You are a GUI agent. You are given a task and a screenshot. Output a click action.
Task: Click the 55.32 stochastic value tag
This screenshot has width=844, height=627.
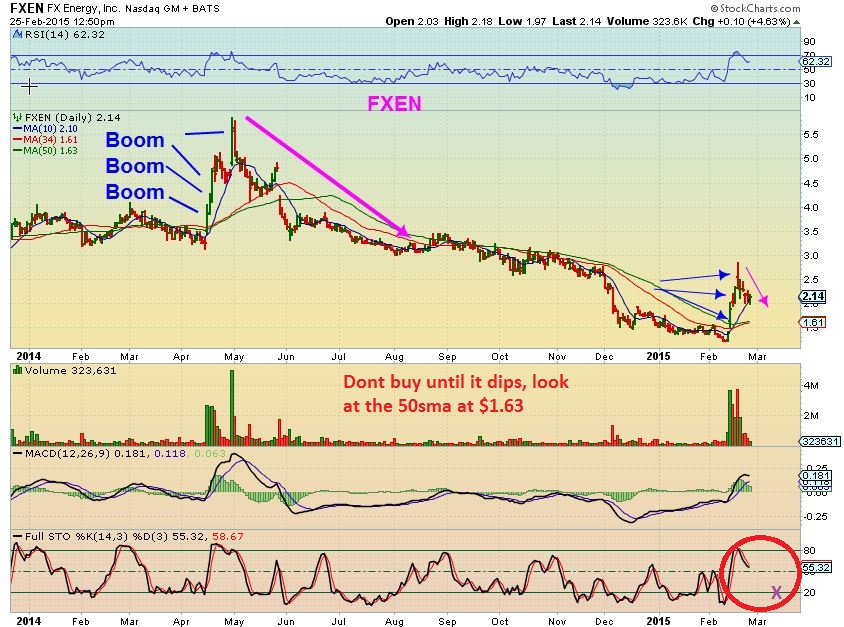pyautogui.click(x=816, y=567)
